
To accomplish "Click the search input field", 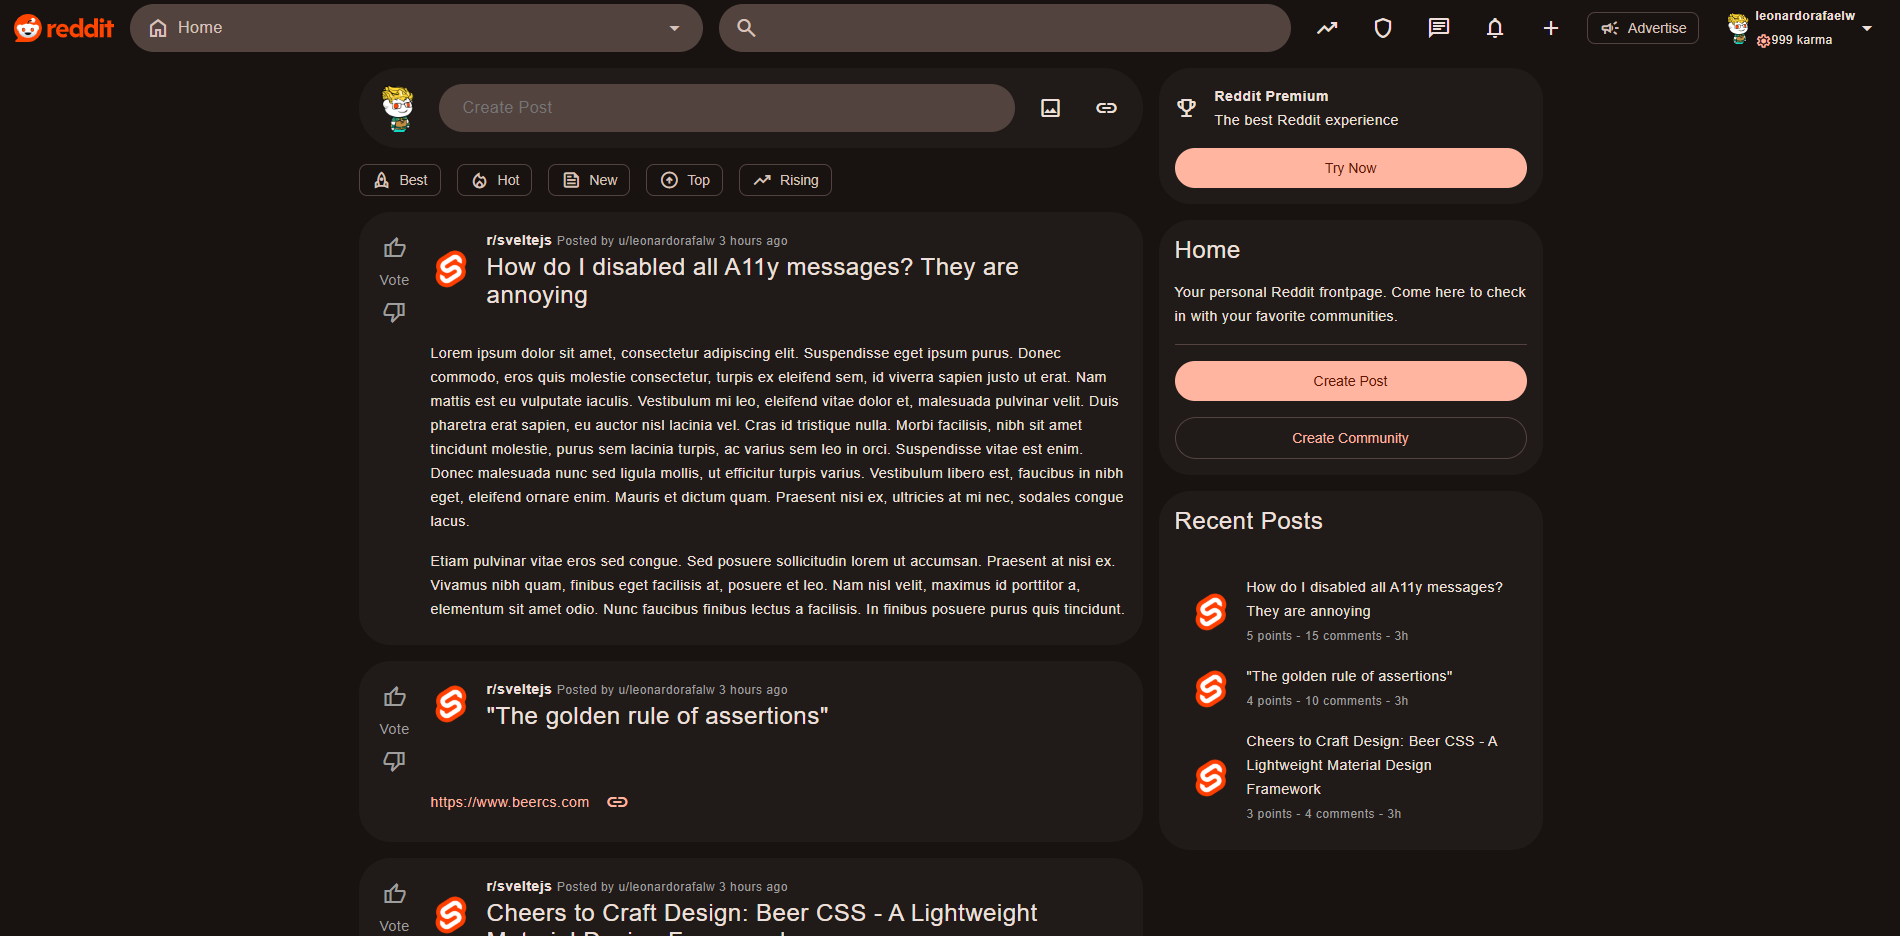I will (1003, 27).
